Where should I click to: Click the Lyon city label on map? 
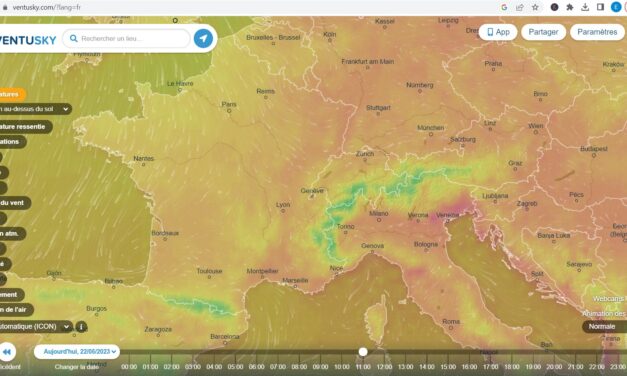click(x=283, y=204)
